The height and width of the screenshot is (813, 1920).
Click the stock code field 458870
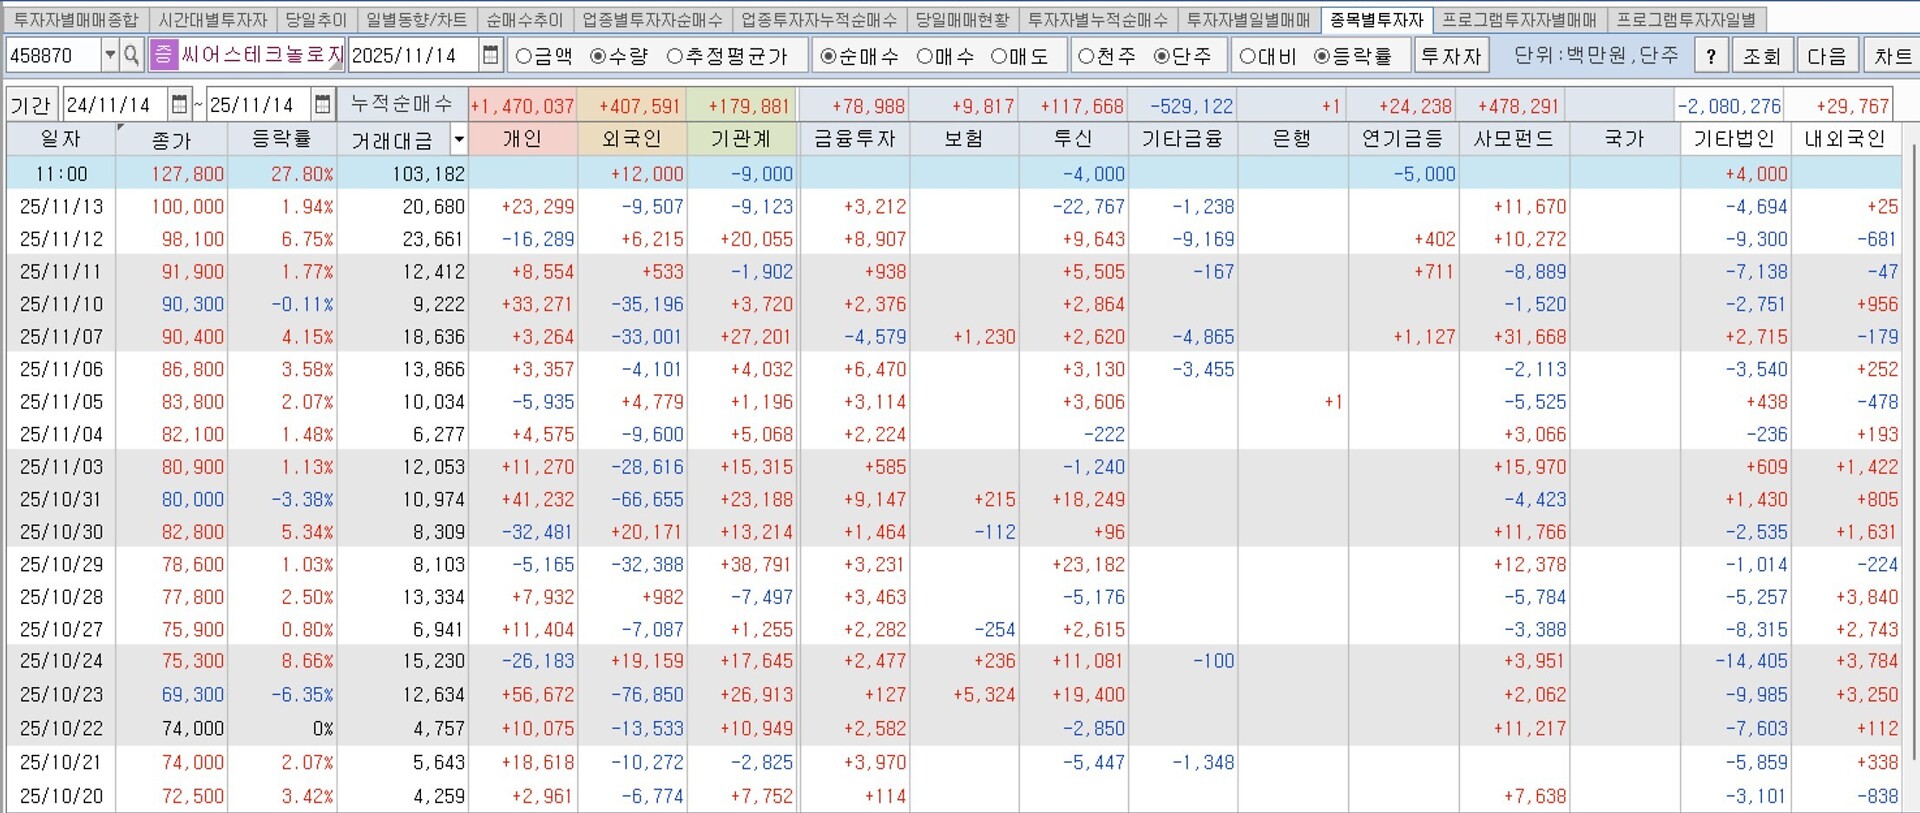(53, 56)
